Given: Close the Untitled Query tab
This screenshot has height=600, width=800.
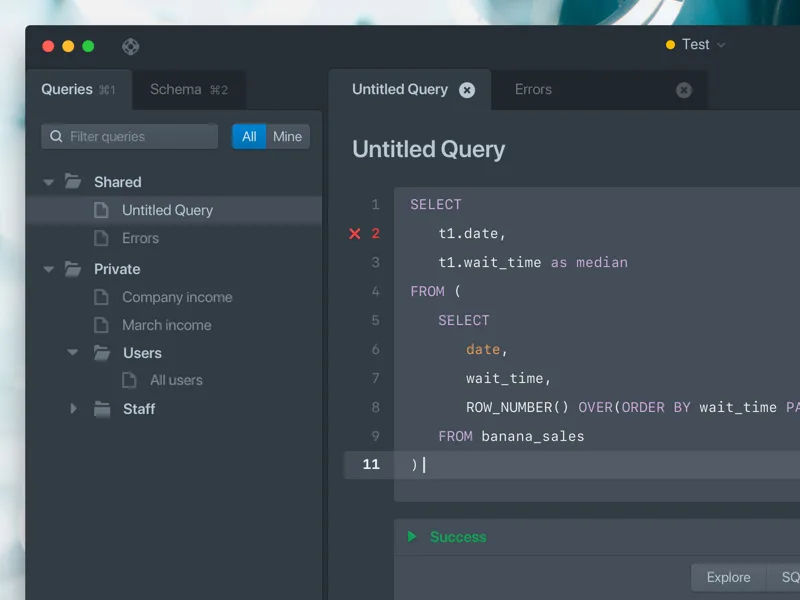Looking at the screenshot, I should [467, 90].
